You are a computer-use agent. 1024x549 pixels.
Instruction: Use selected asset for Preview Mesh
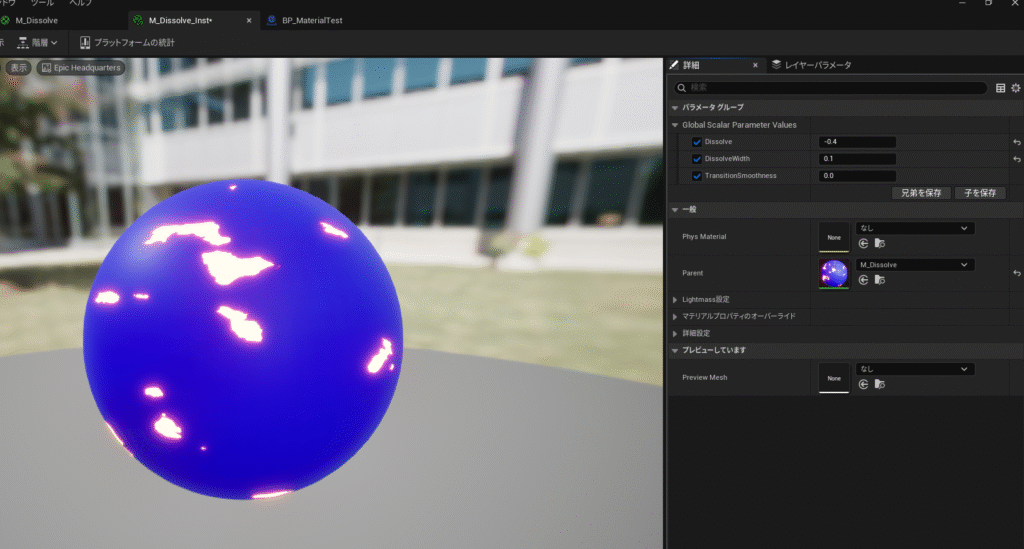(x=863, y=384)
